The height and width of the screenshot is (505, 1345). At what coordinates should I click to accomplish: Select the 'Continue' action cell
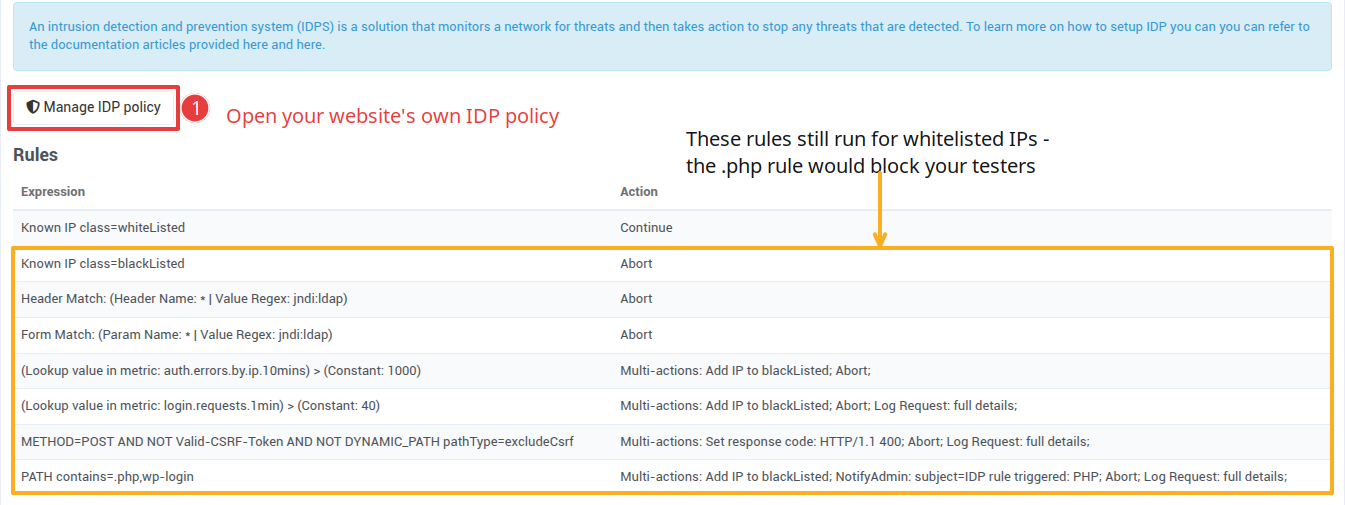click(x=646, y=227)
